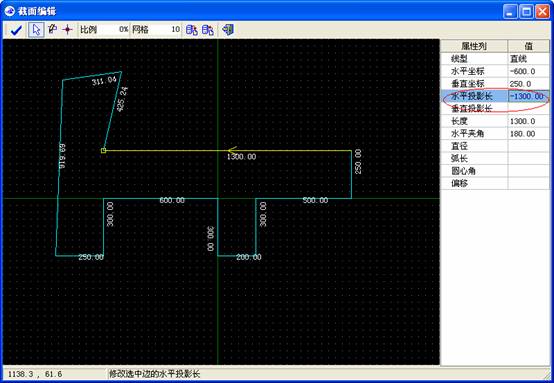Click the app icon in title bar

[x=10, y=11]
